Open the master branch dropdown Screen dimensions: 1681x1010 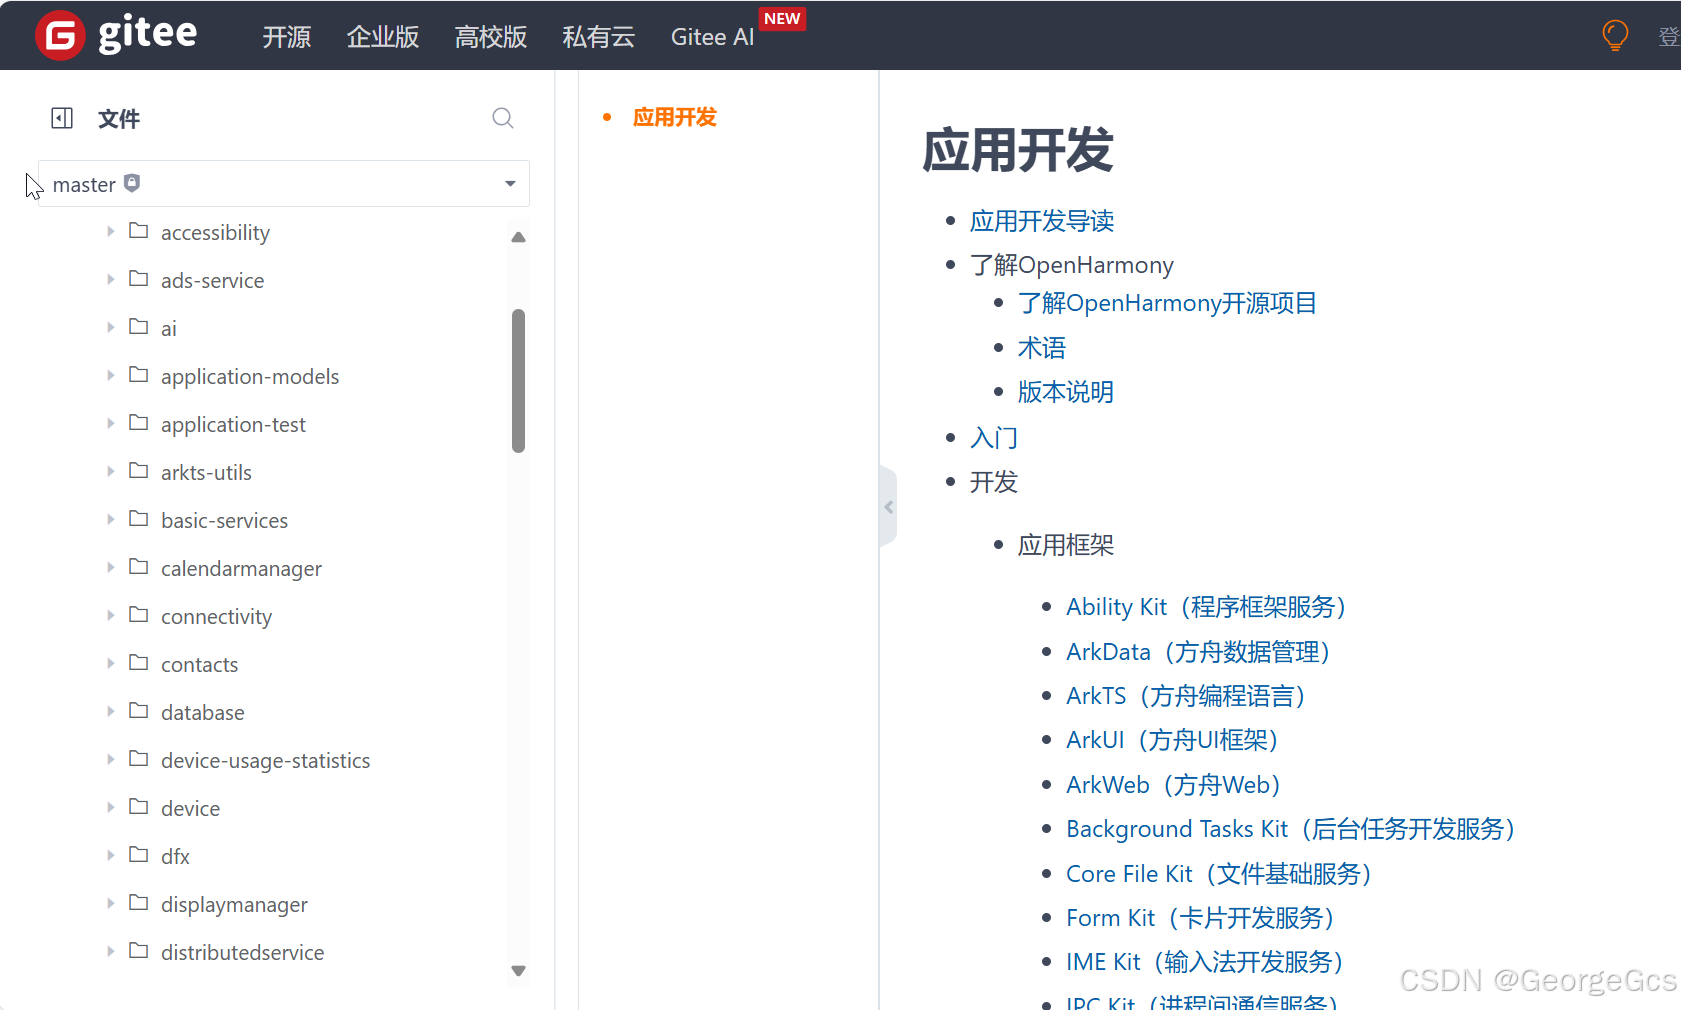(x=284, y=184)
